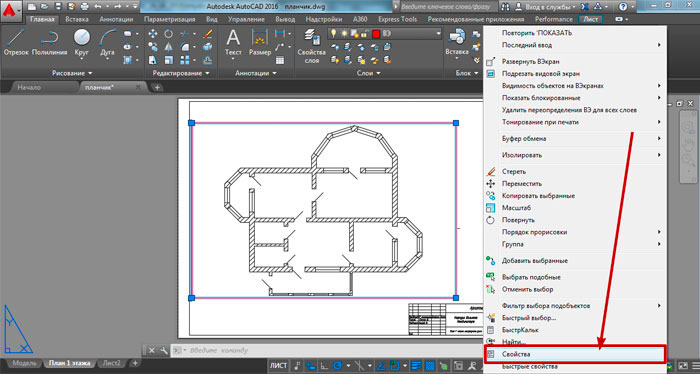Choose Свойства in context menu

575,354
